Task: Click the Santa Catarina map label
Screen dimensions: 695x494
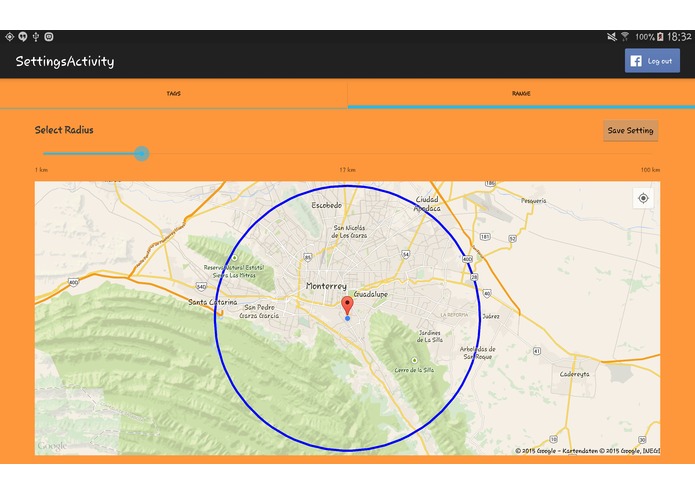Action: pos(213,302)
